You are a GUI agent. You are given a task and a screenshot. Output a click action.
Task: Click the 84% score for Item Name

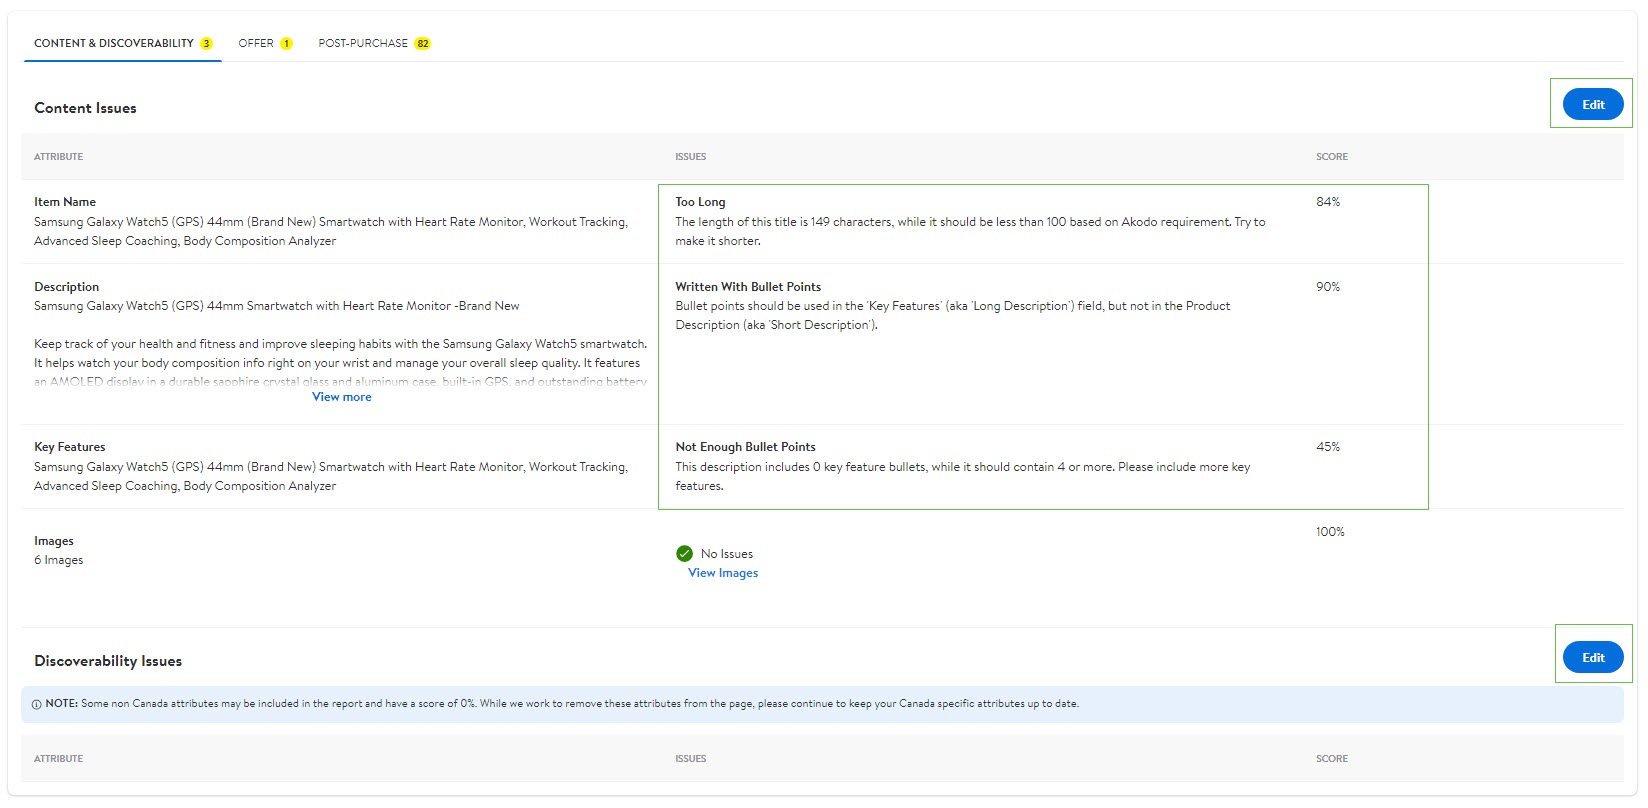[1328, 202]
